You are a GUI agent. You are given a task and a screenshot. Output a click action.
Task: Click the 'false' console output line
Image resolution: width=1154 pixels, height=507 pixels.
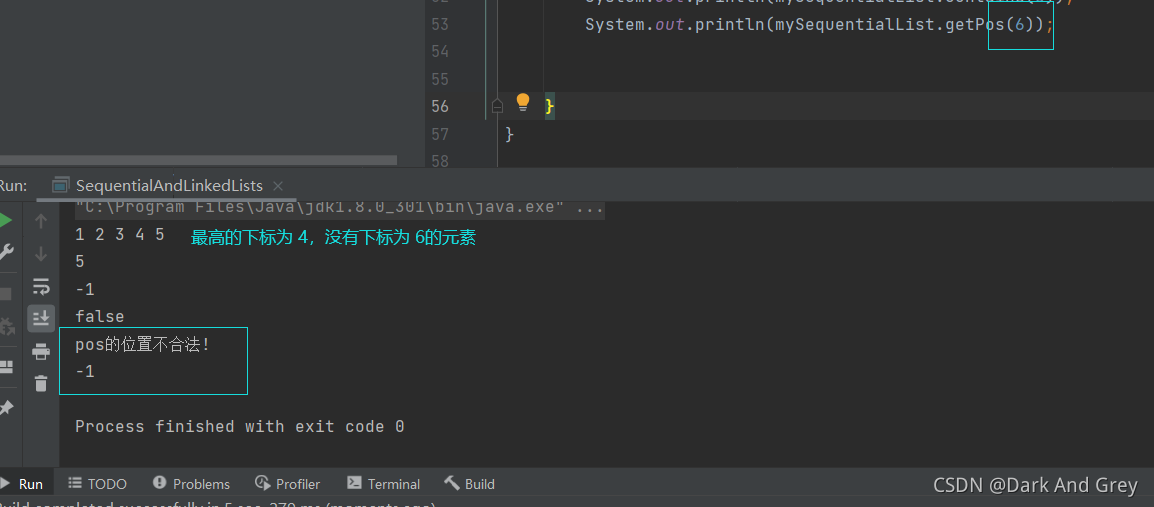99,316
